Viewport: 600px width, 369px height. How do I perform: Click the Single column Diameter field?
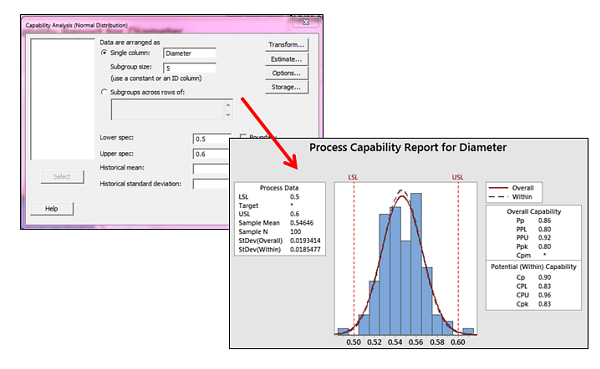(x=189, y=53)
